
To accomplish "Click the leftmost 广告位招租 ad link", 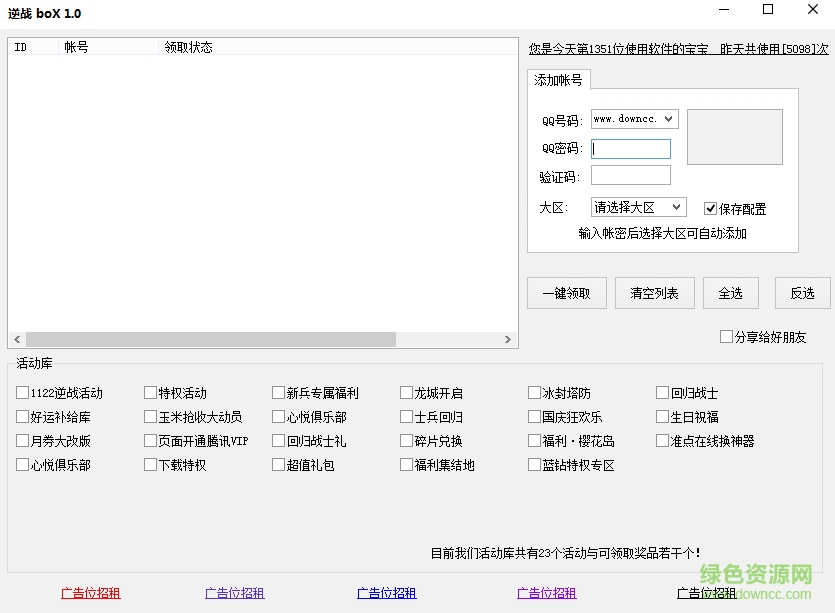I will 89,592.
